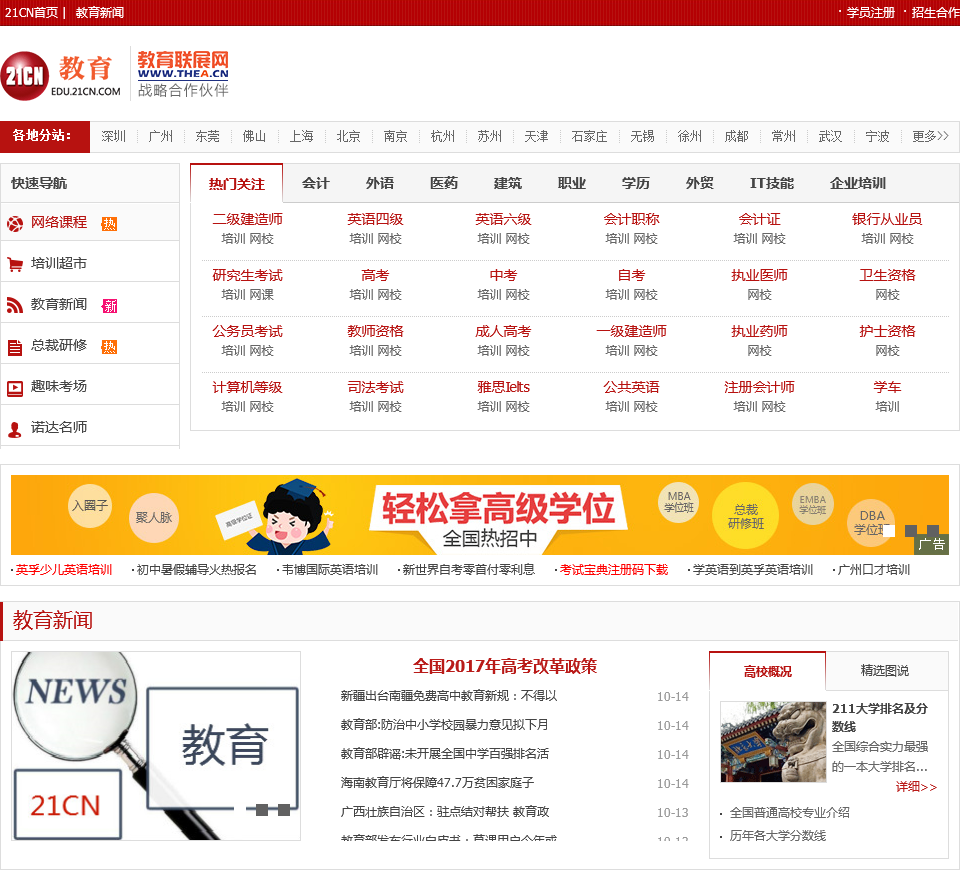Open 公务员考试 link

click(247, 331)
